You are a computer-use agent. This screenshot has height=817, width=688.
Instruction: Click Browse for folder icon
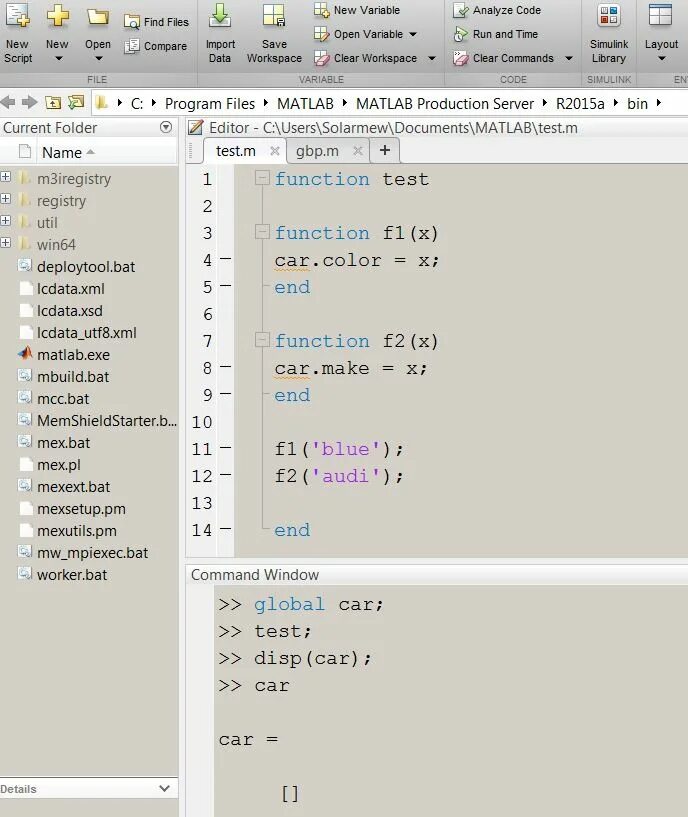click(76, 102)
